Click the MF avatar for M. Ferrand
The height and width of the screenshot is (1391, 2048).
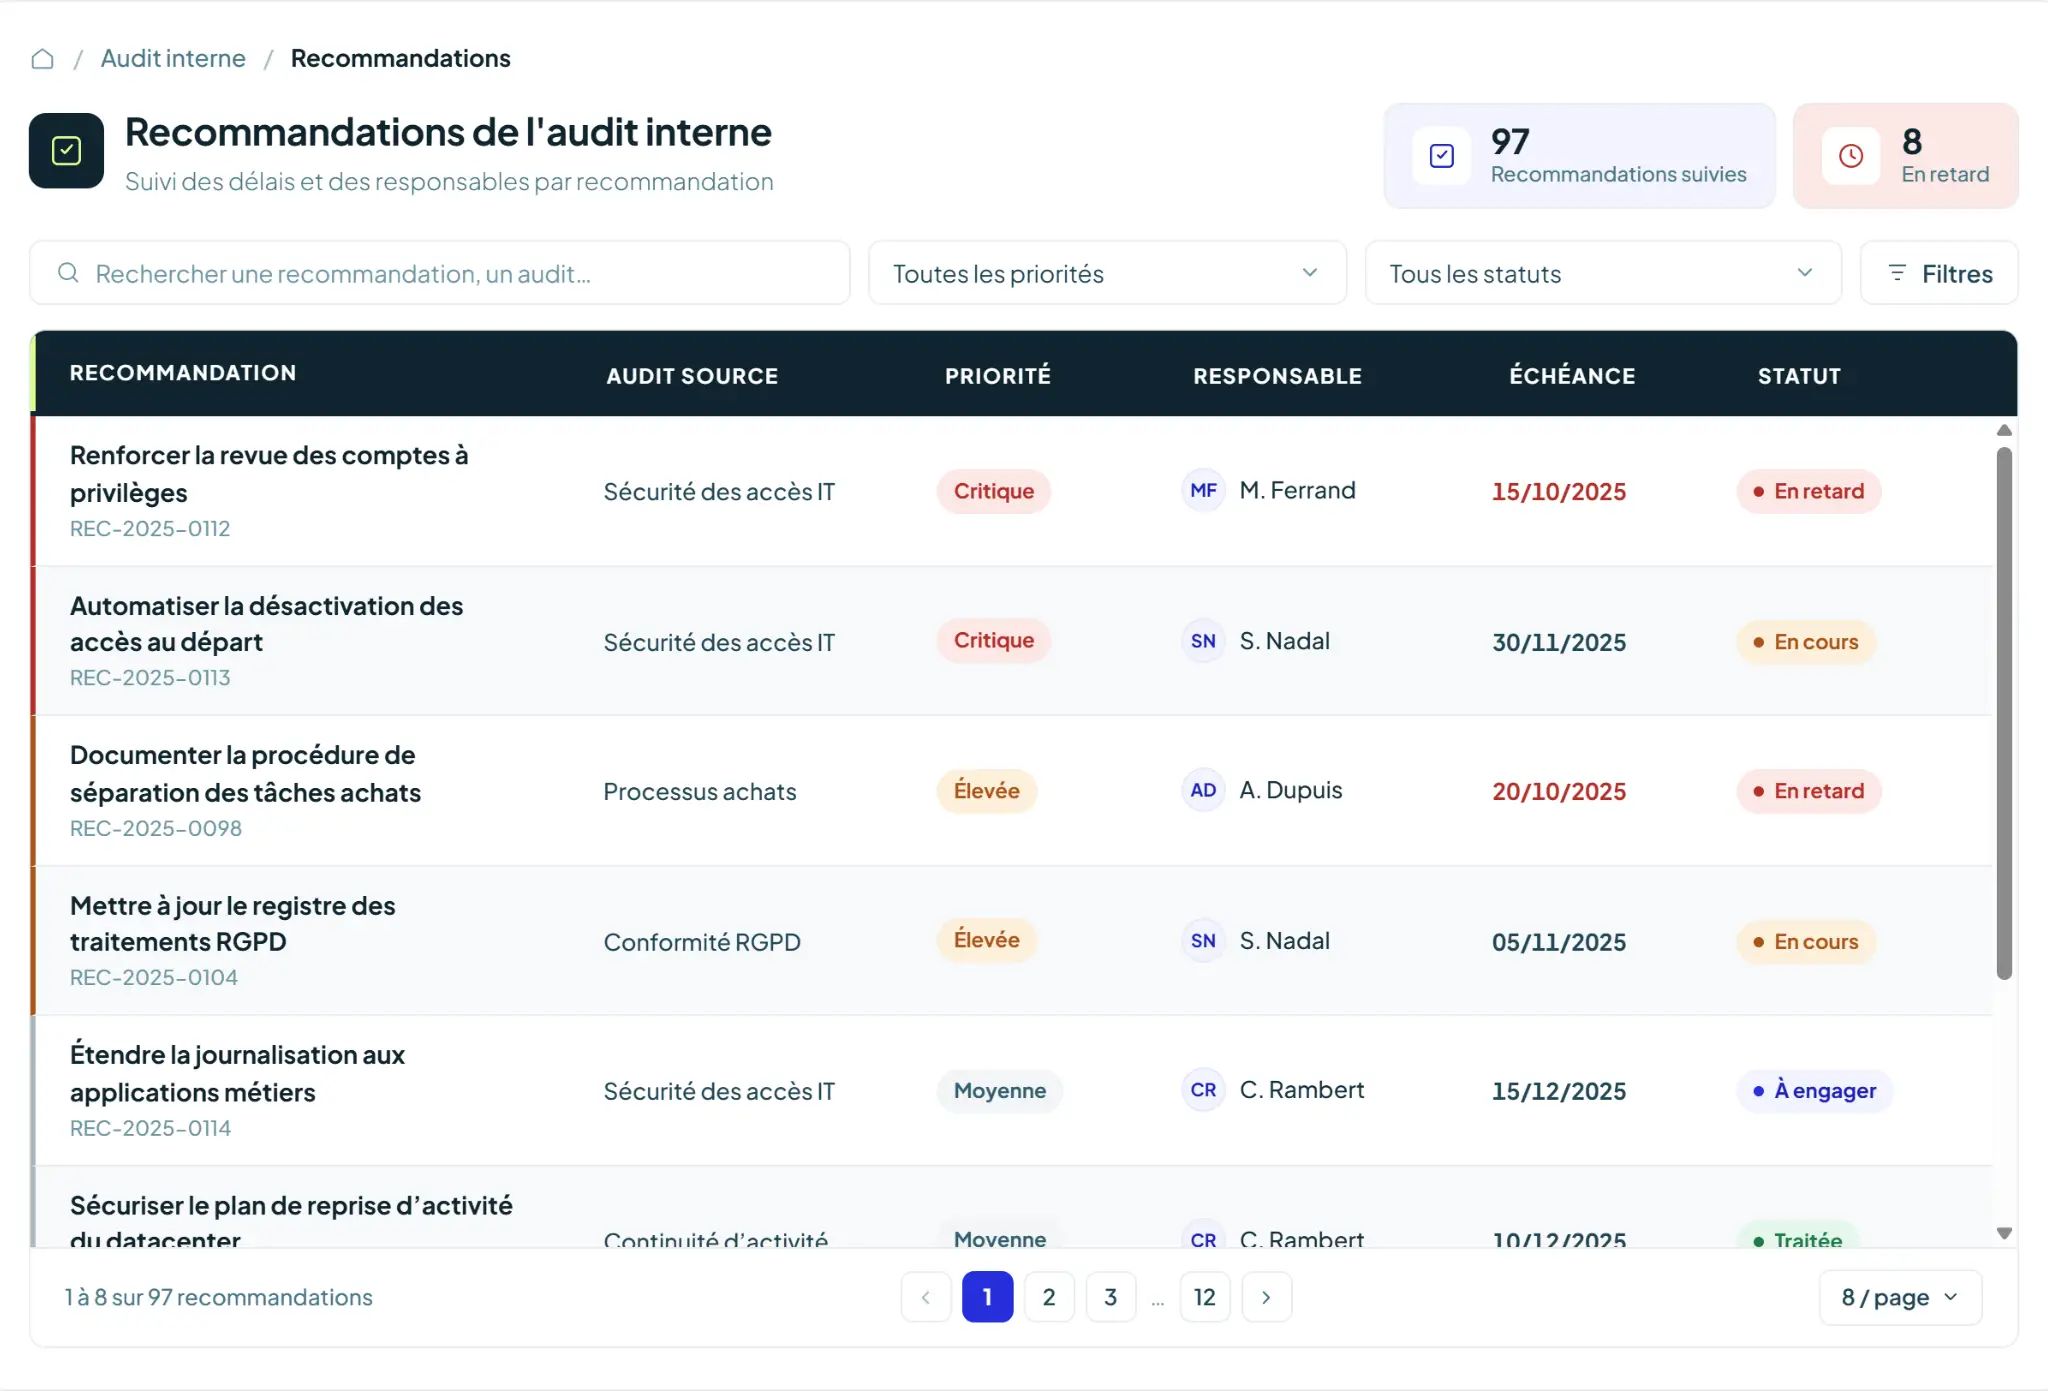(1203, 490)
